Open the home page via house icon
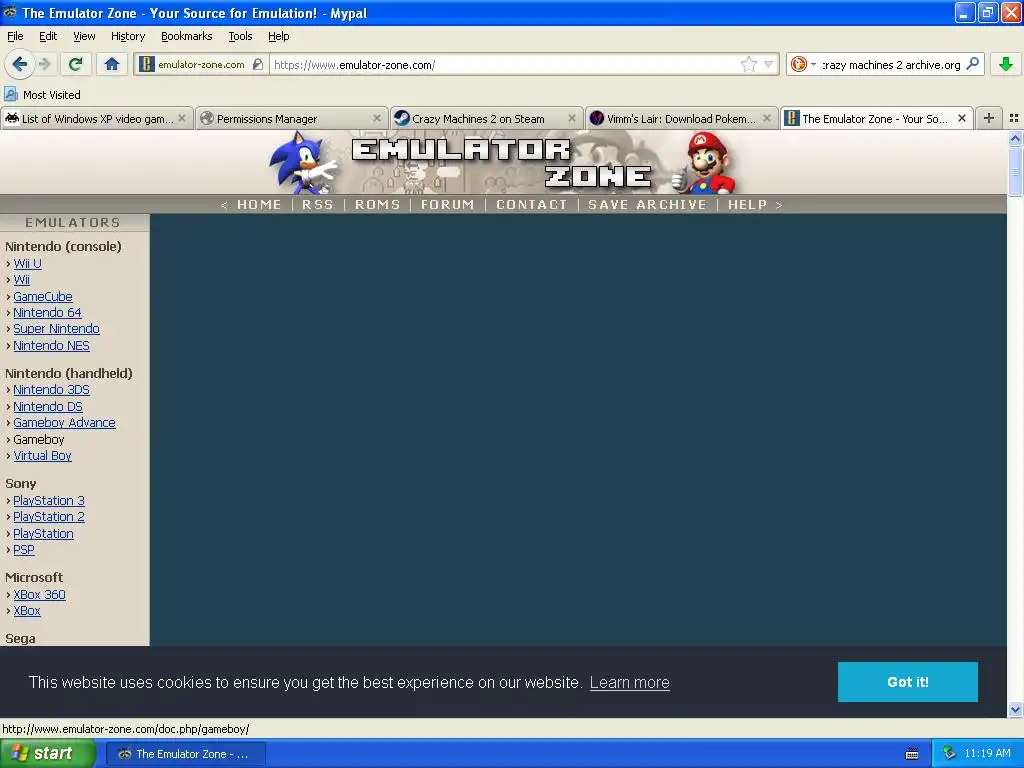Viewport: 1024px width, 768px height. click(x=112, y=64)
